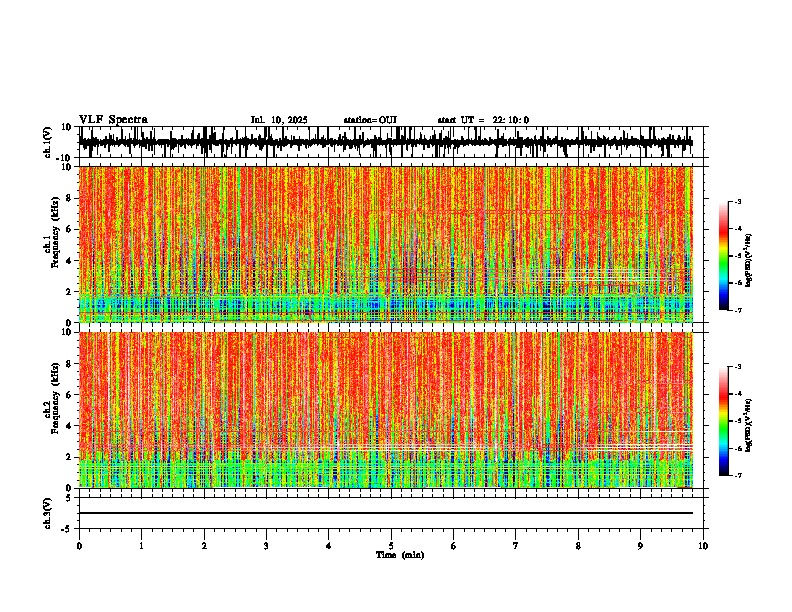
Task: Click the "-7" label on ch.2 color bar
Action: 738,475
